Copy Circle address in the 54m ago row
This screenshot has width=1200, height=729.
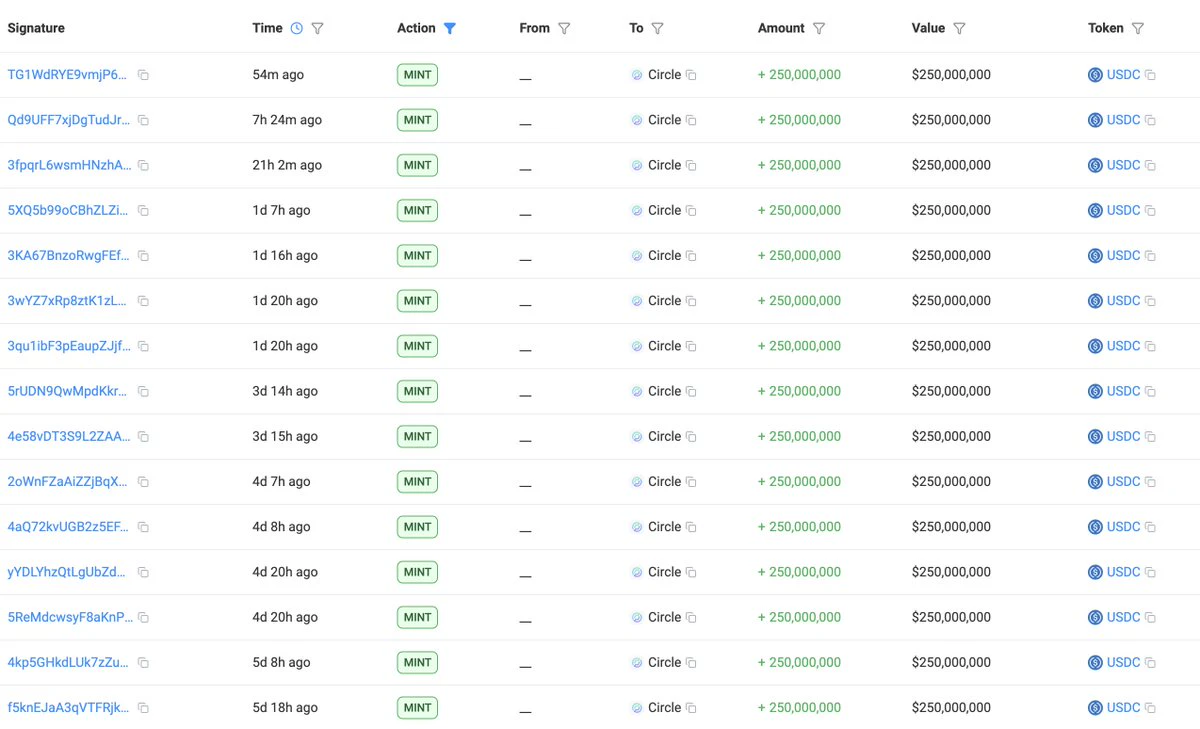click(691, 75)
